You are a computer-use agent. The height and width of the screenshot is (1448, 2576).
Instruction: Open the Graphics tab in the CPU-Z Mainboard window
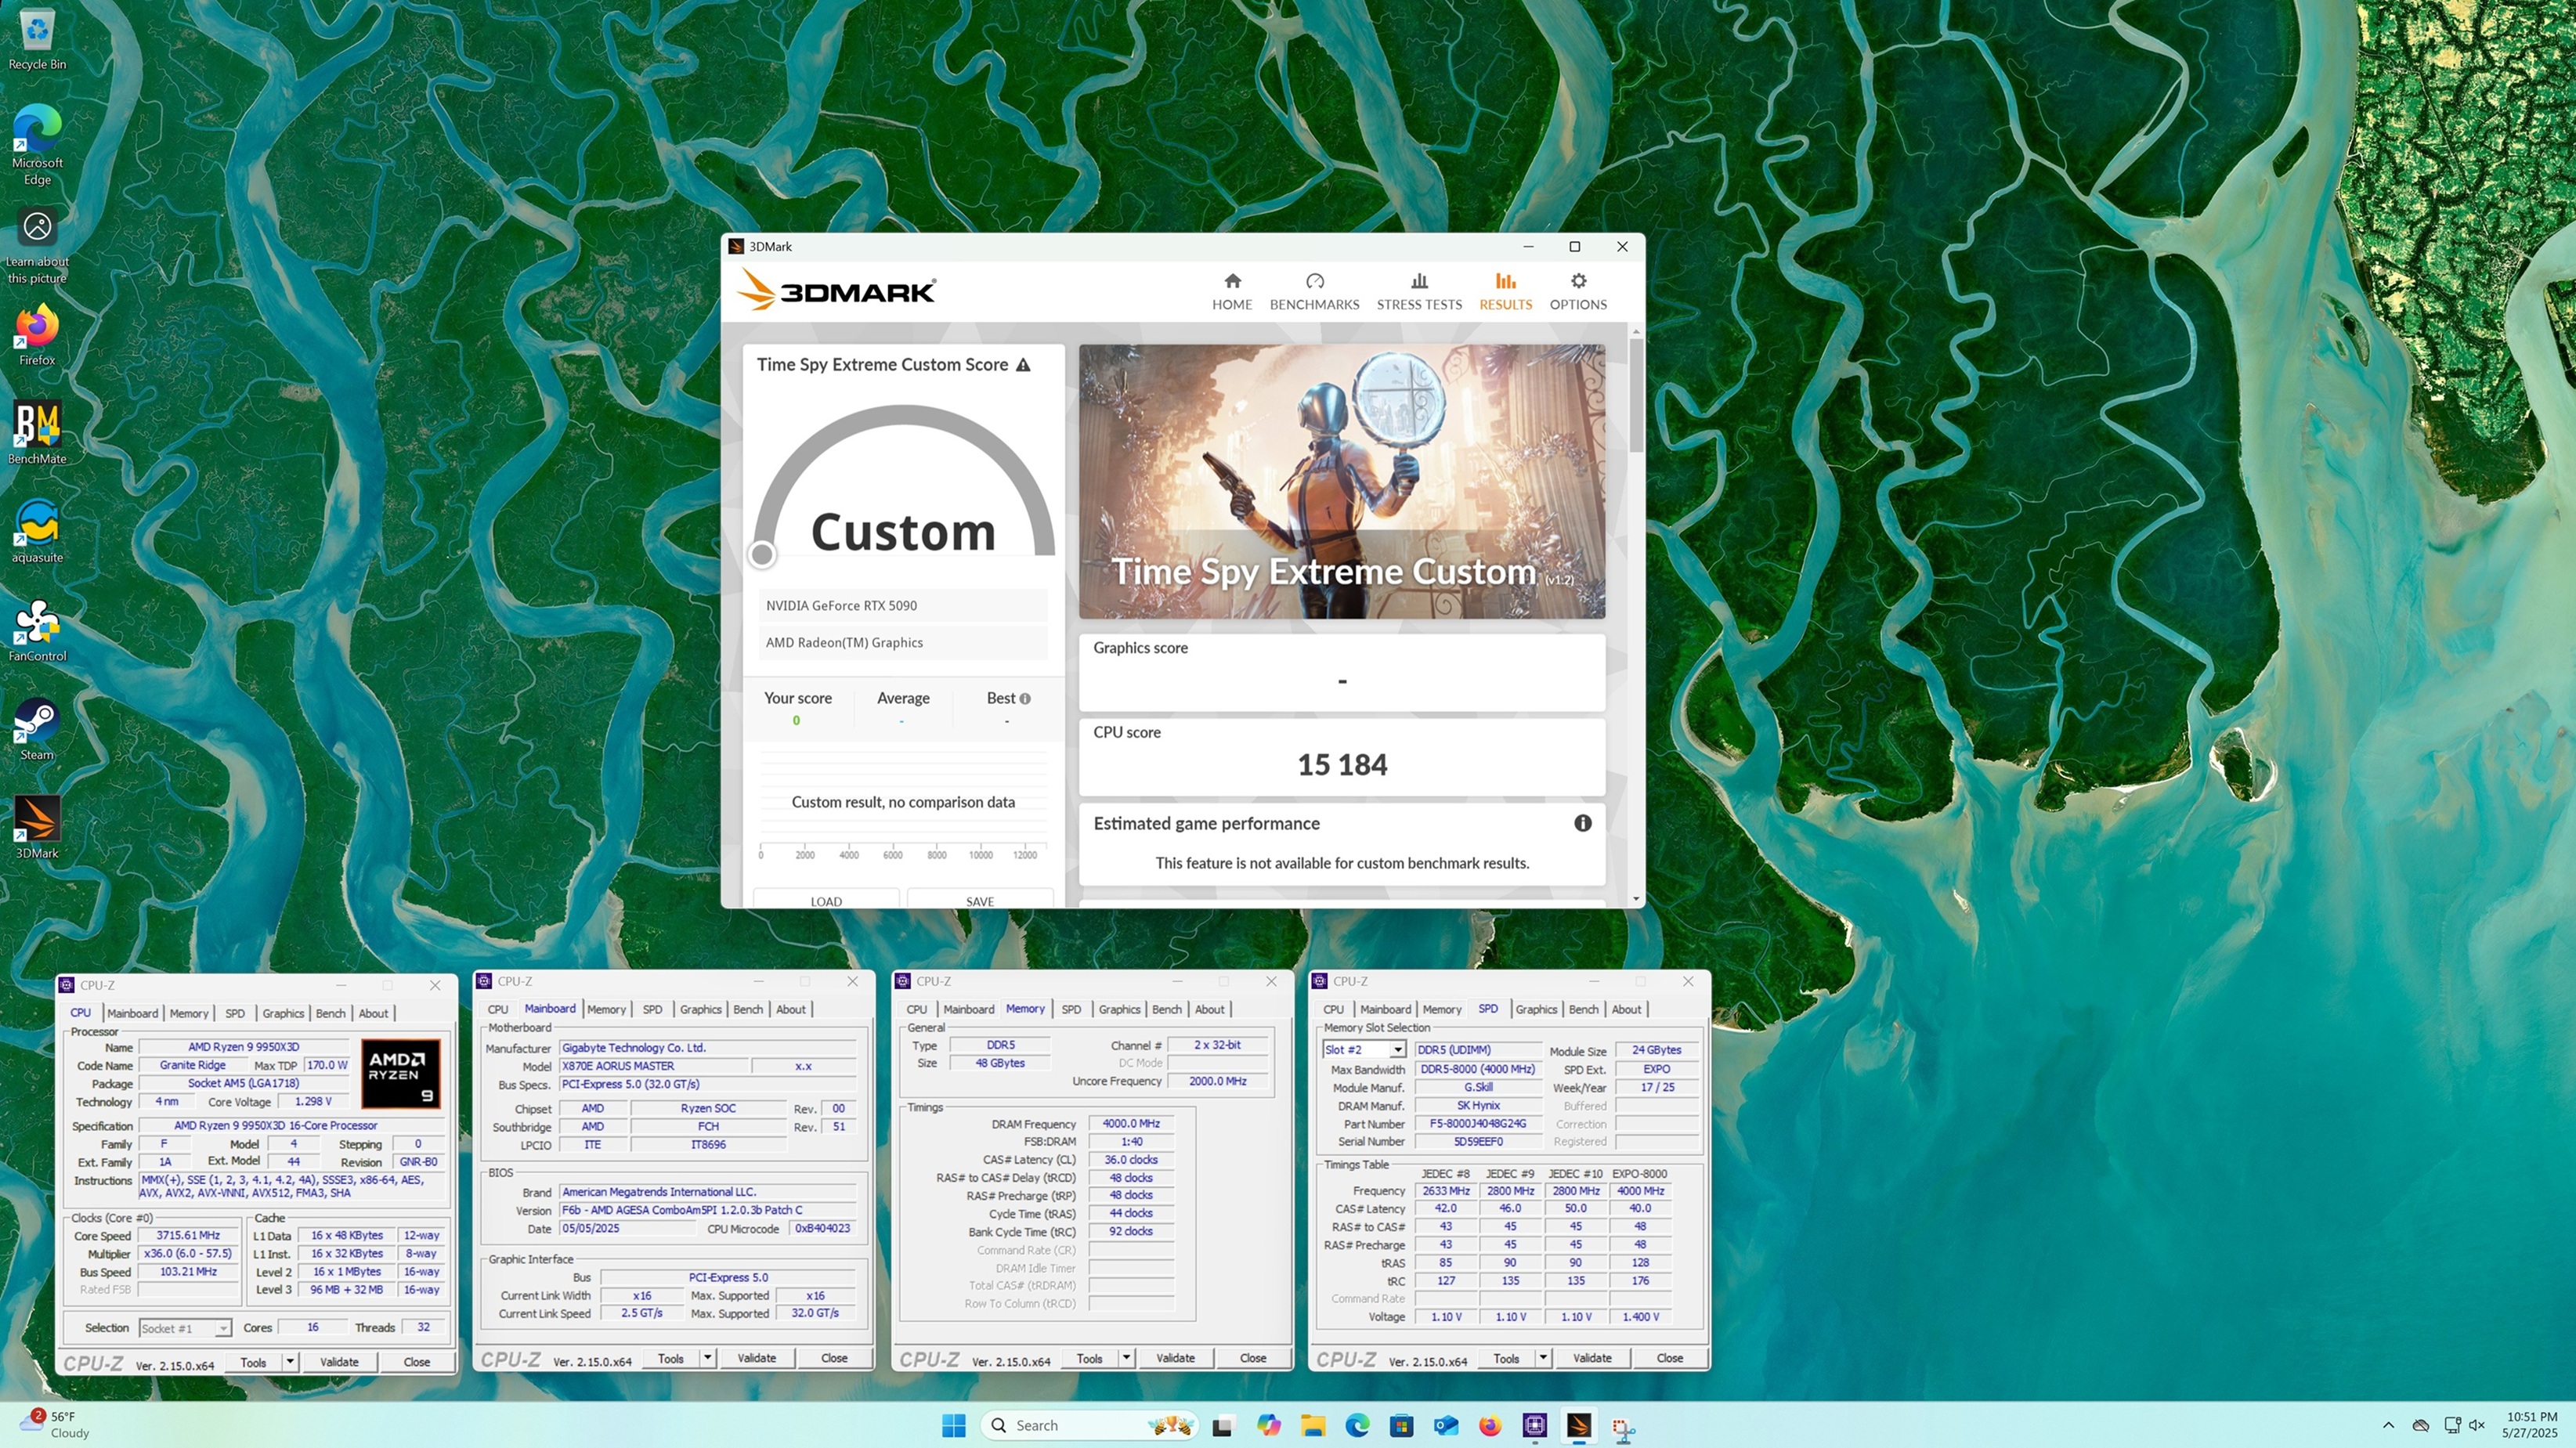click(700, 1009)
